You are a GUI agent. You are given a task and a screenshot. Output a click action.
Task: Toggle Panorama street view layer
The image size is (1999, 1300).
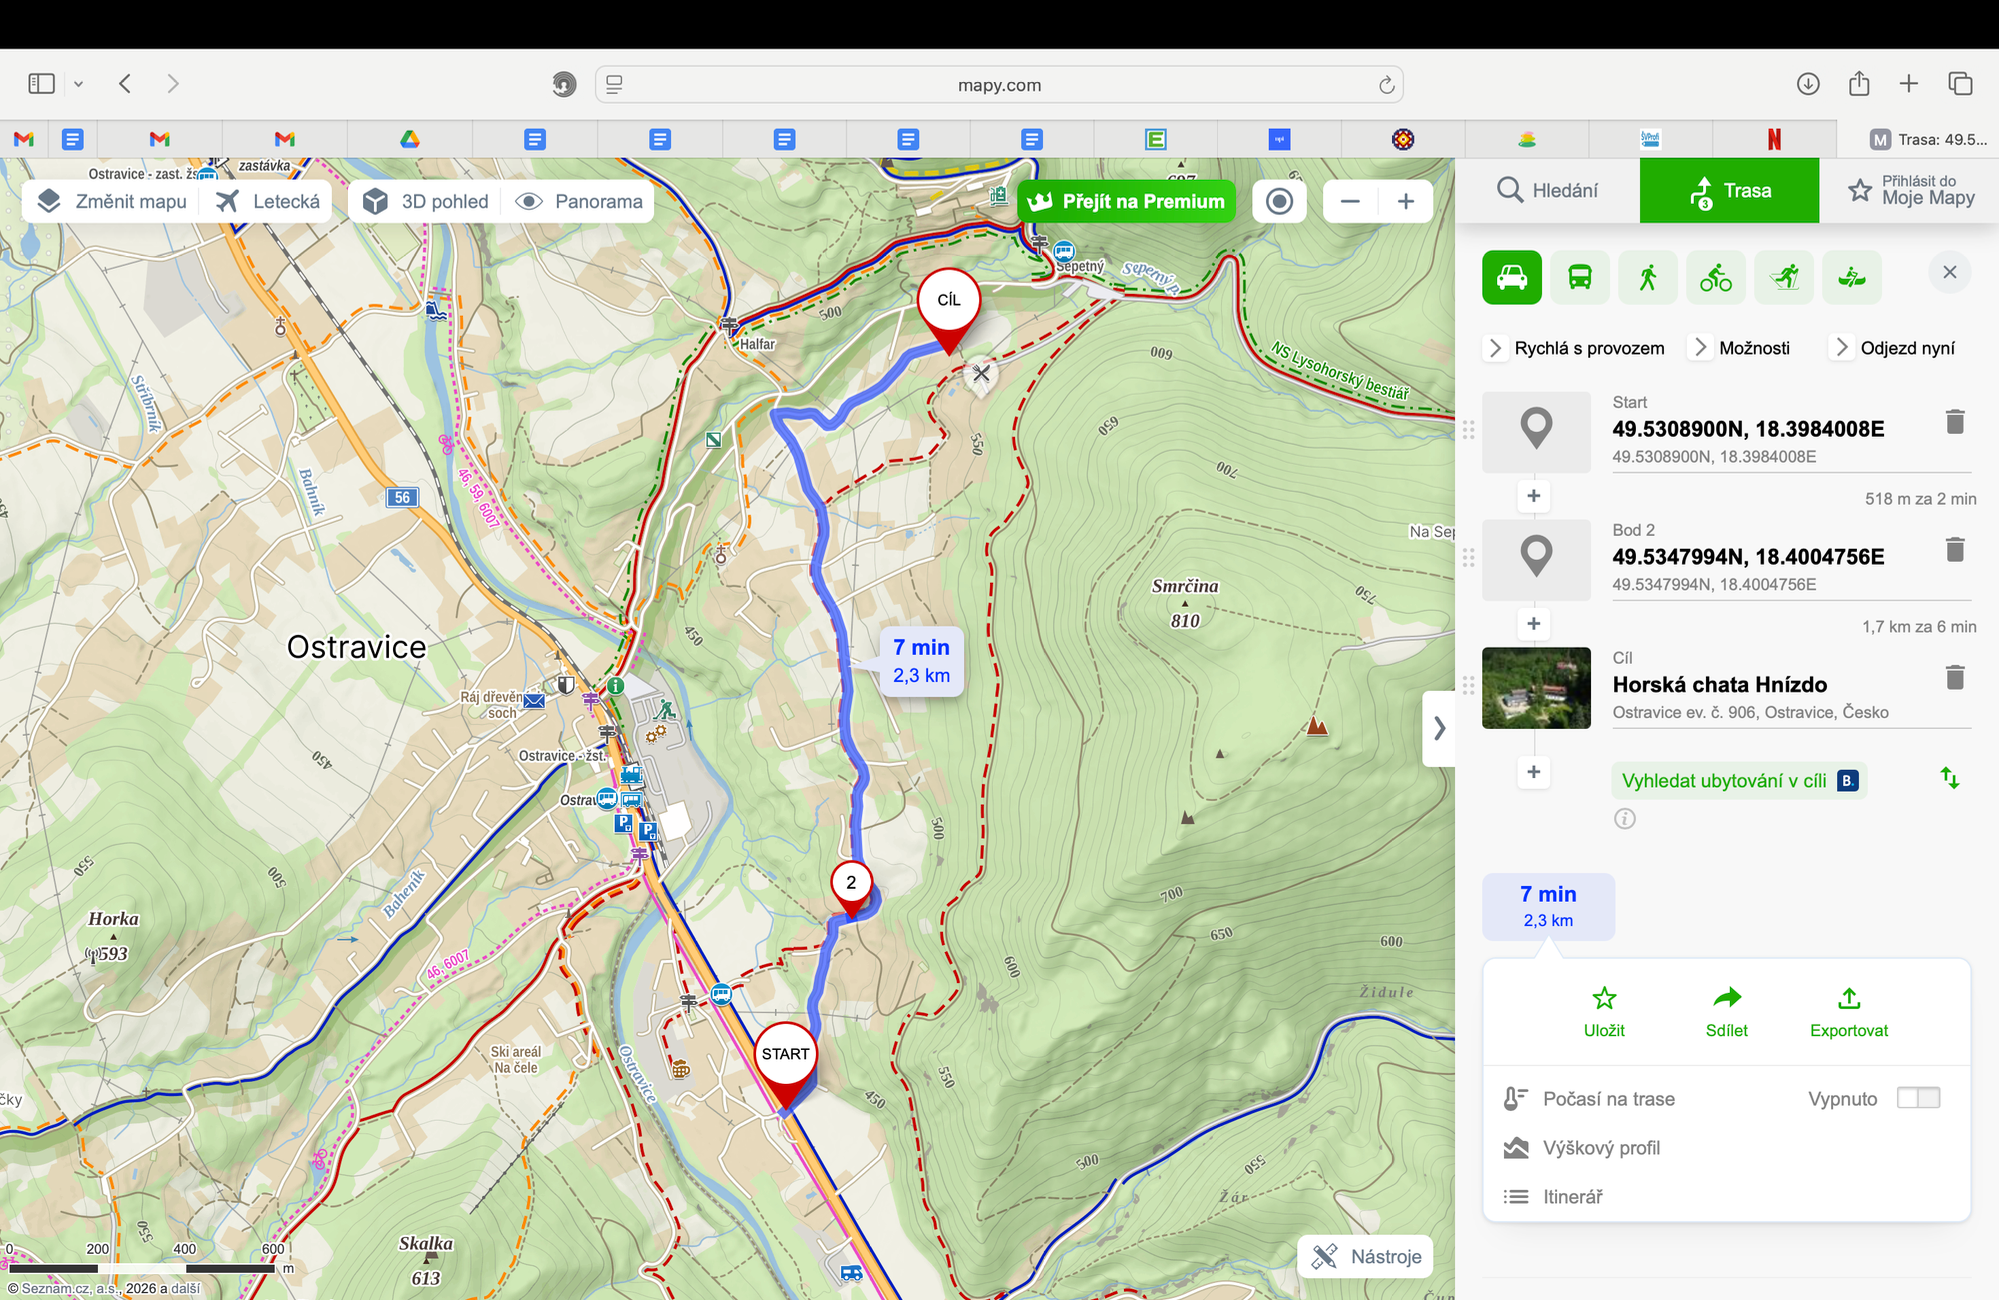pyautogui.click(x=579, y=201)
